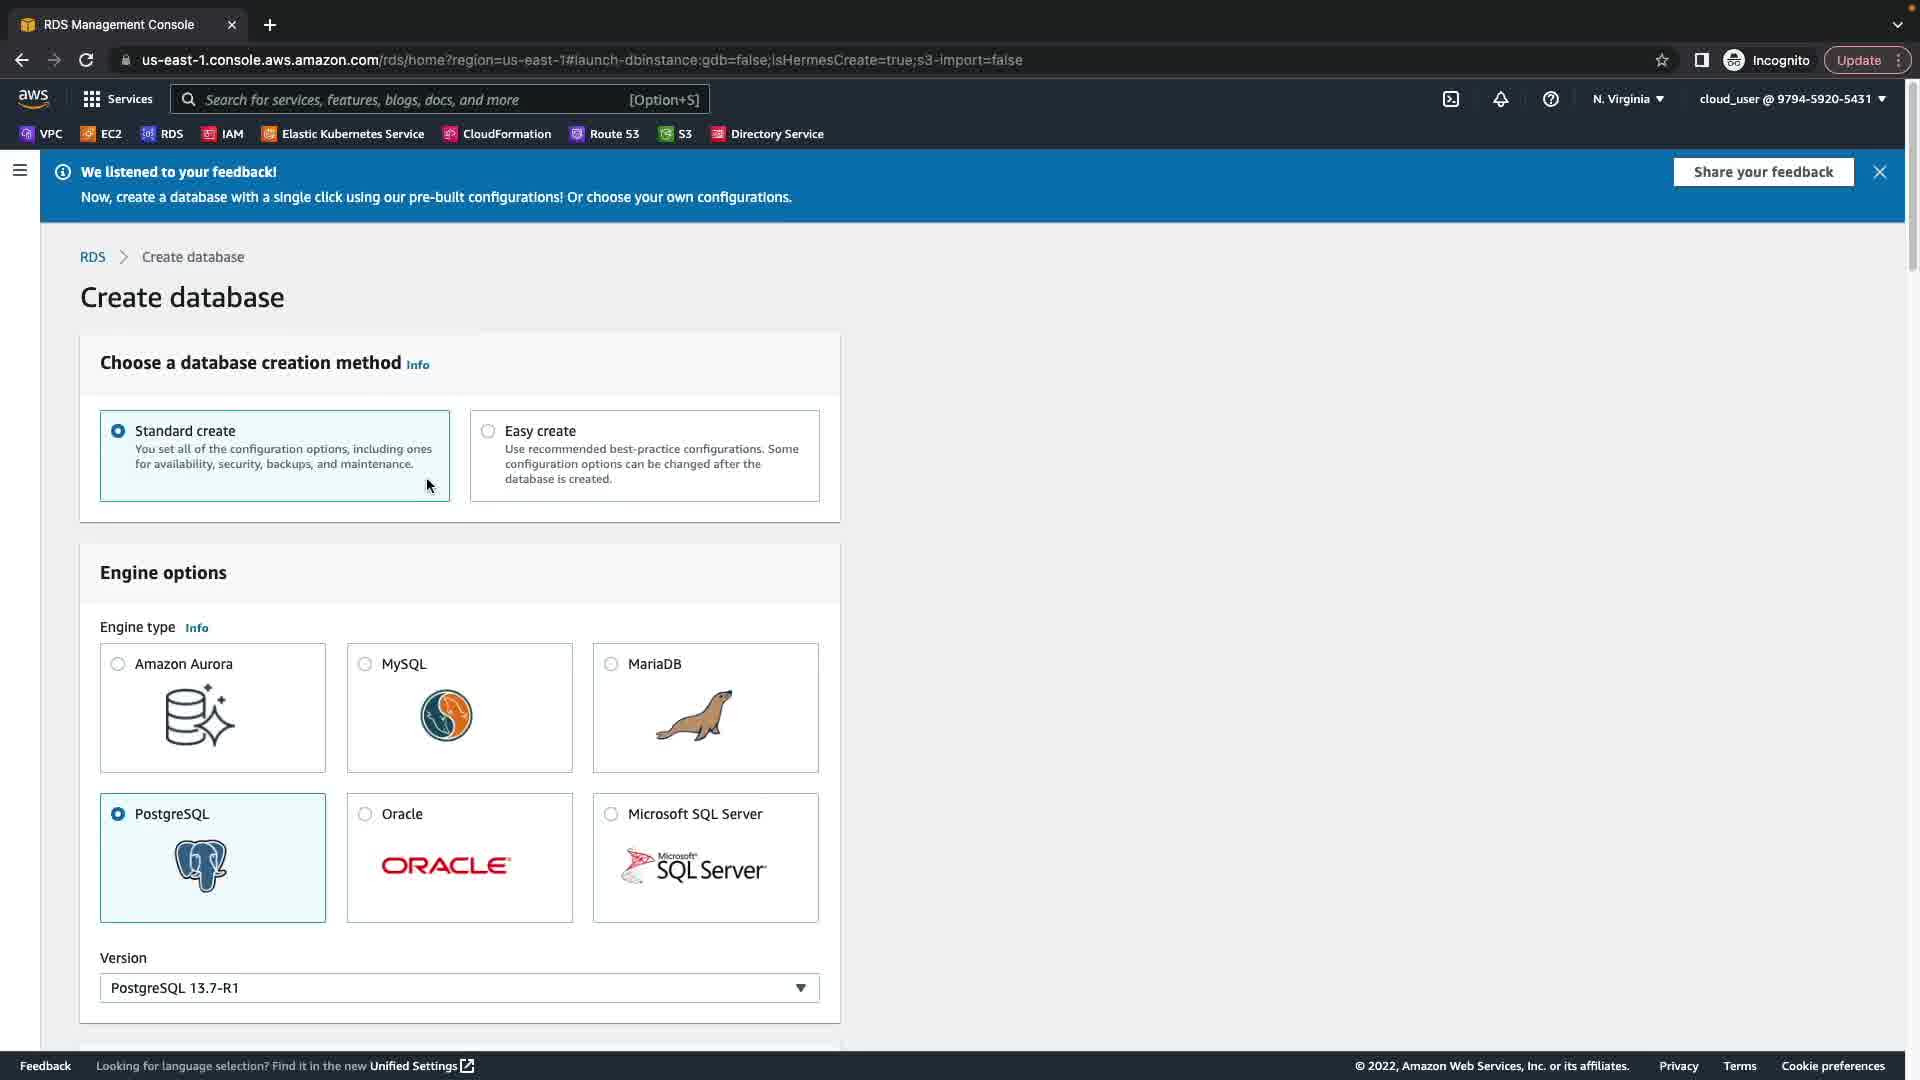Bookmark page with the star icon

[1662, 60]
